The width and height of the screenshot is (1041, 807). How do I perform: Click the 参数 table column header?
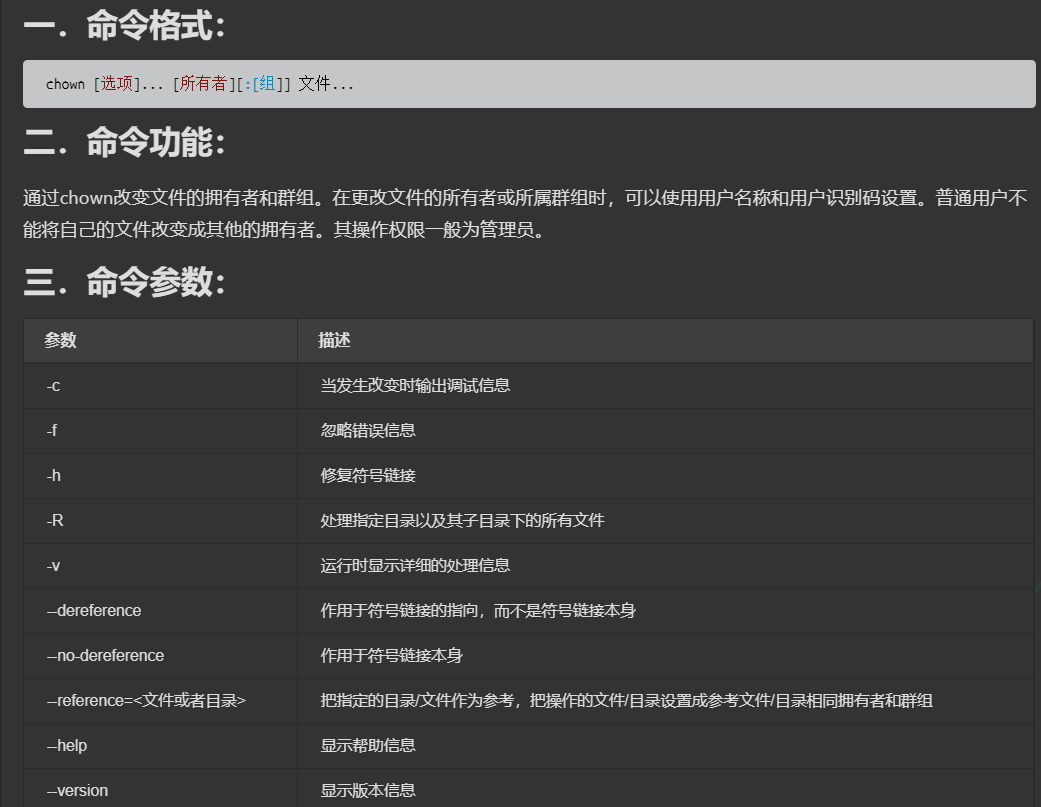61,341
